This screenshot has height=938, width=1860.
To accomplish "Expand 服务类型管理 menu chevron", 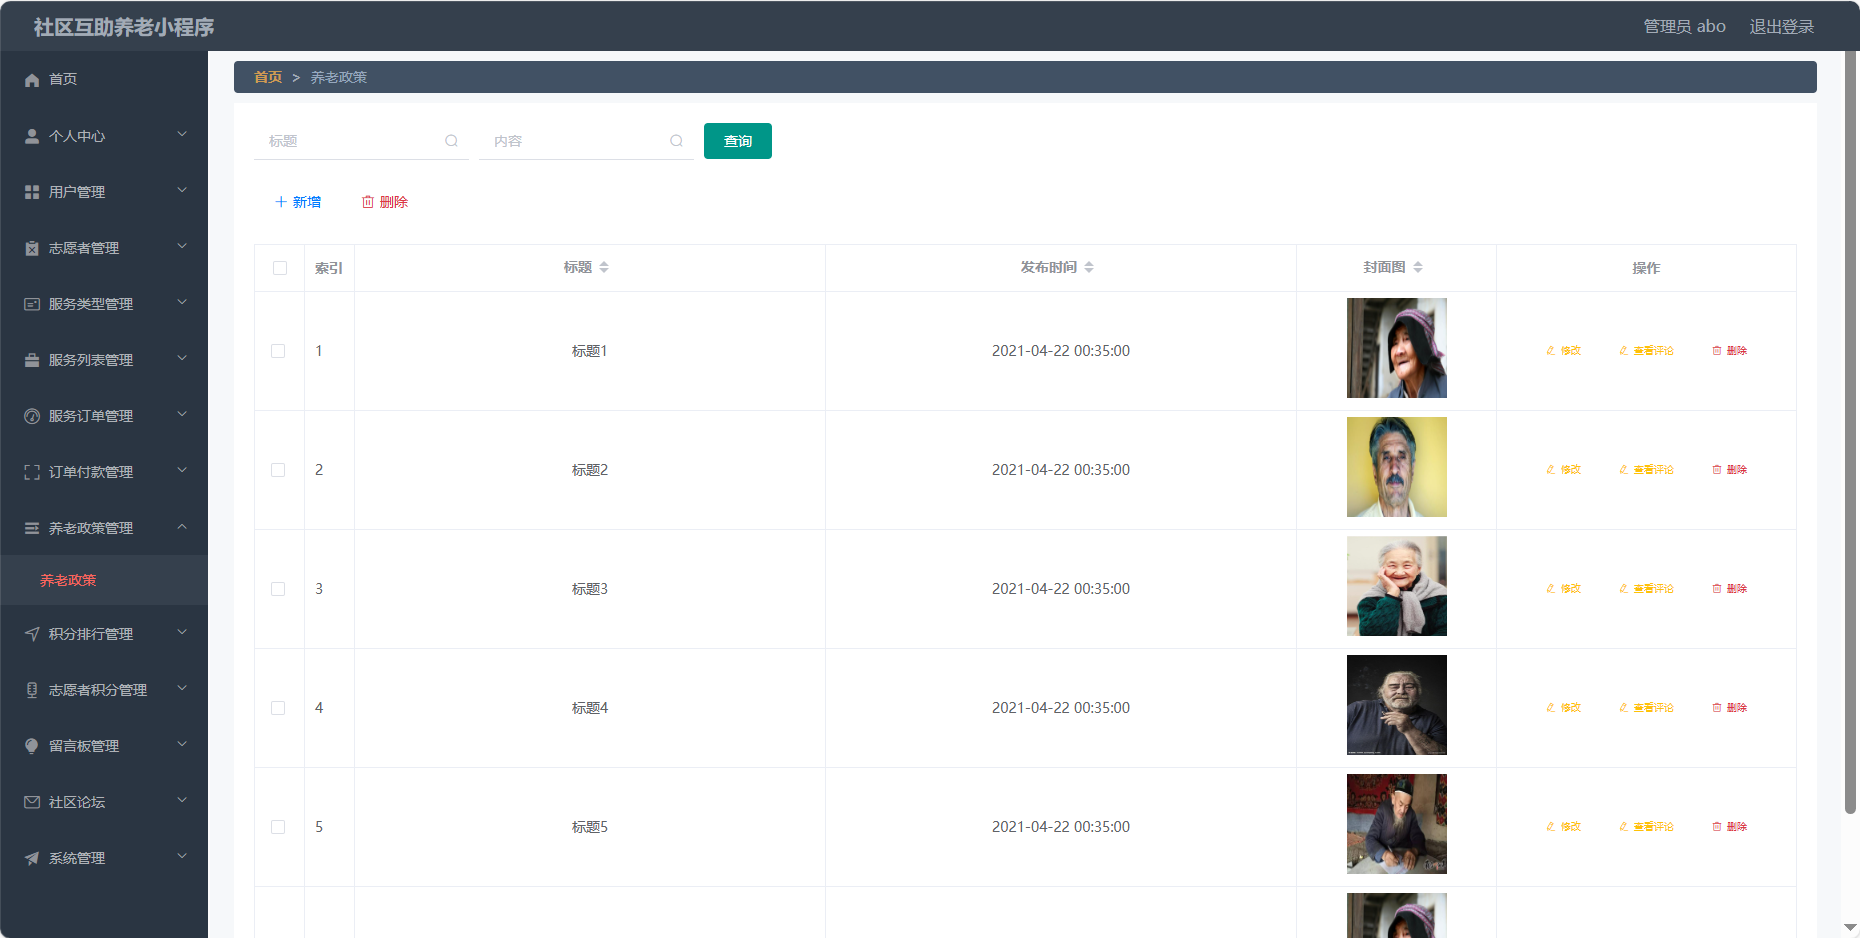I will 182,302.
